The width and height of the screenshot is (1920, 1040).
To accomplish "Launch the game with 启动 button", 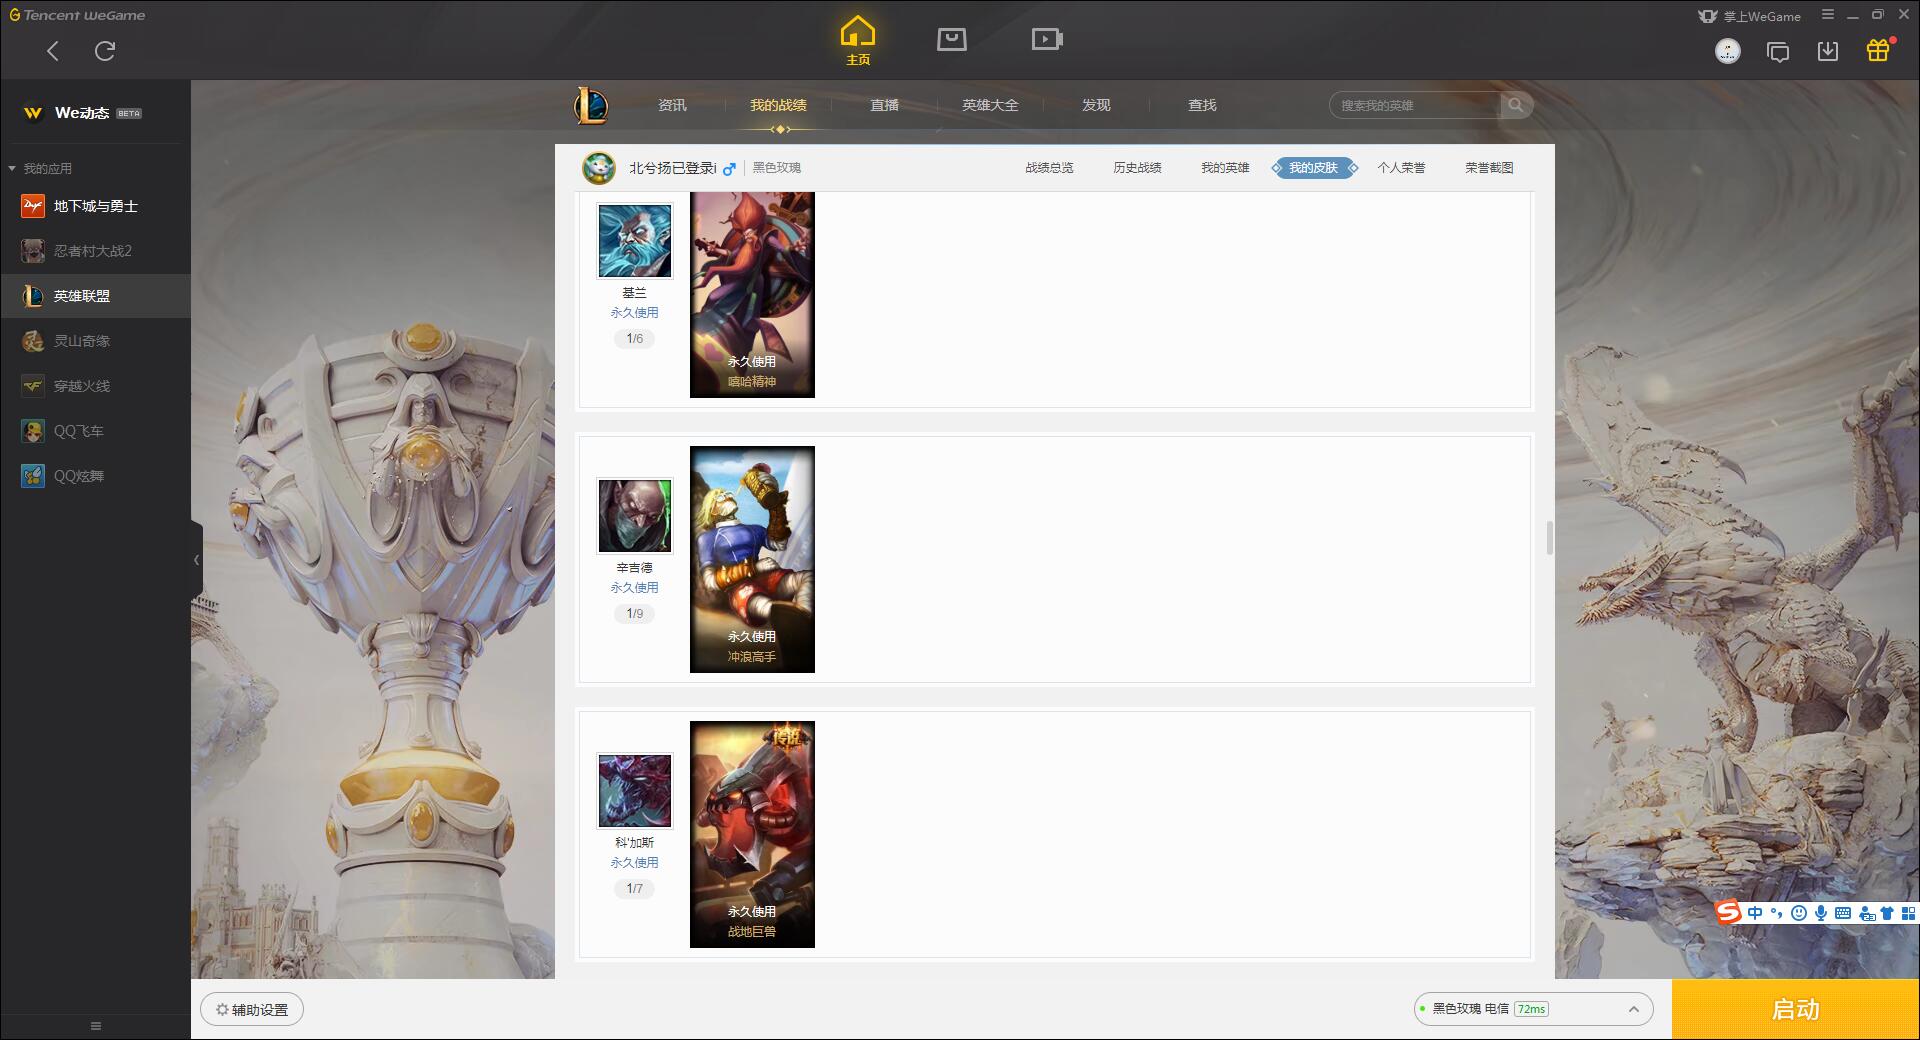I will pos(1796,1010).
